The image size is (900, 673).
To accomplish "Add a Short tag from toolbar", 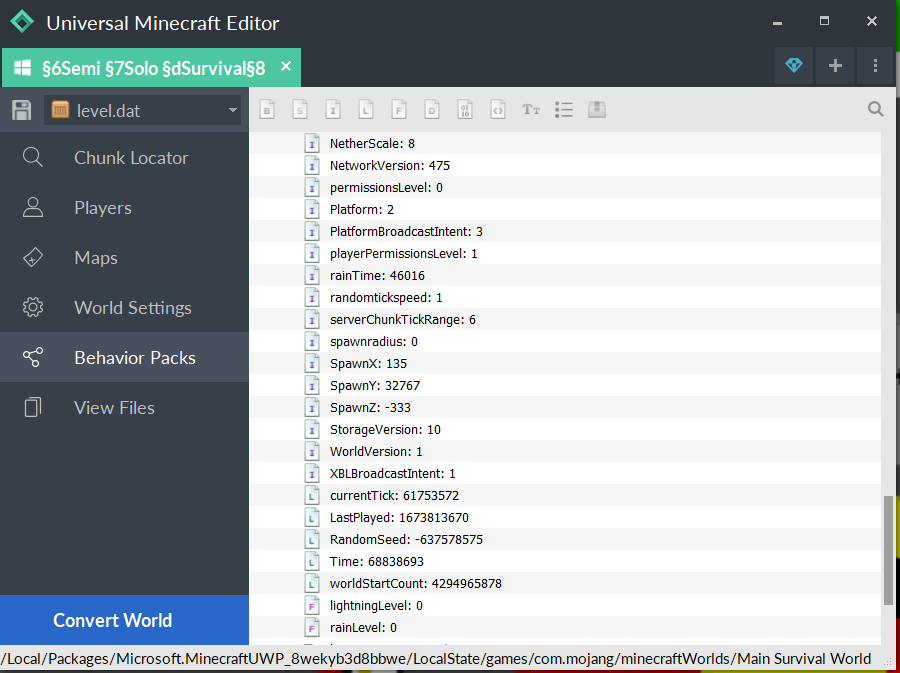I will [299, 110].
